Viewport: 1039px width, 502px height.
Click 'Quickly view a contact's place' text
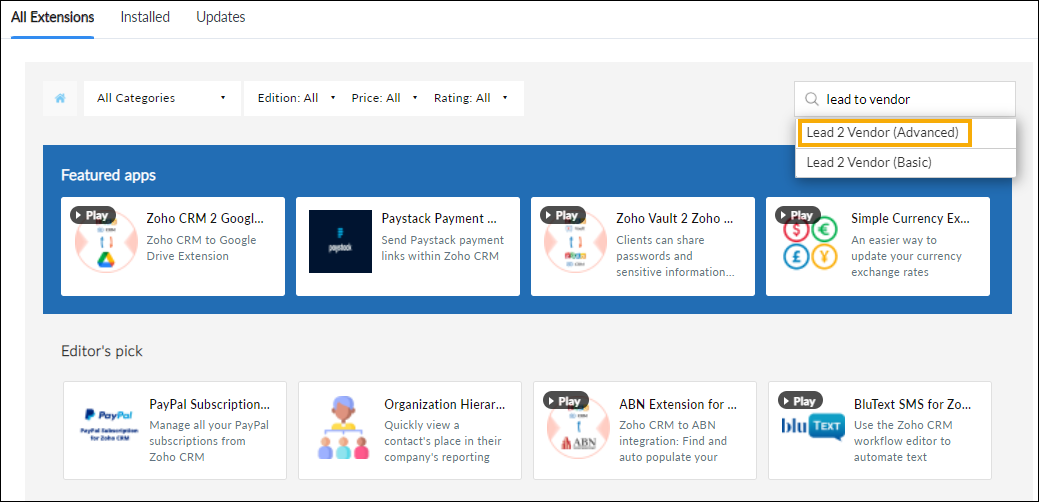pos(443,441)
